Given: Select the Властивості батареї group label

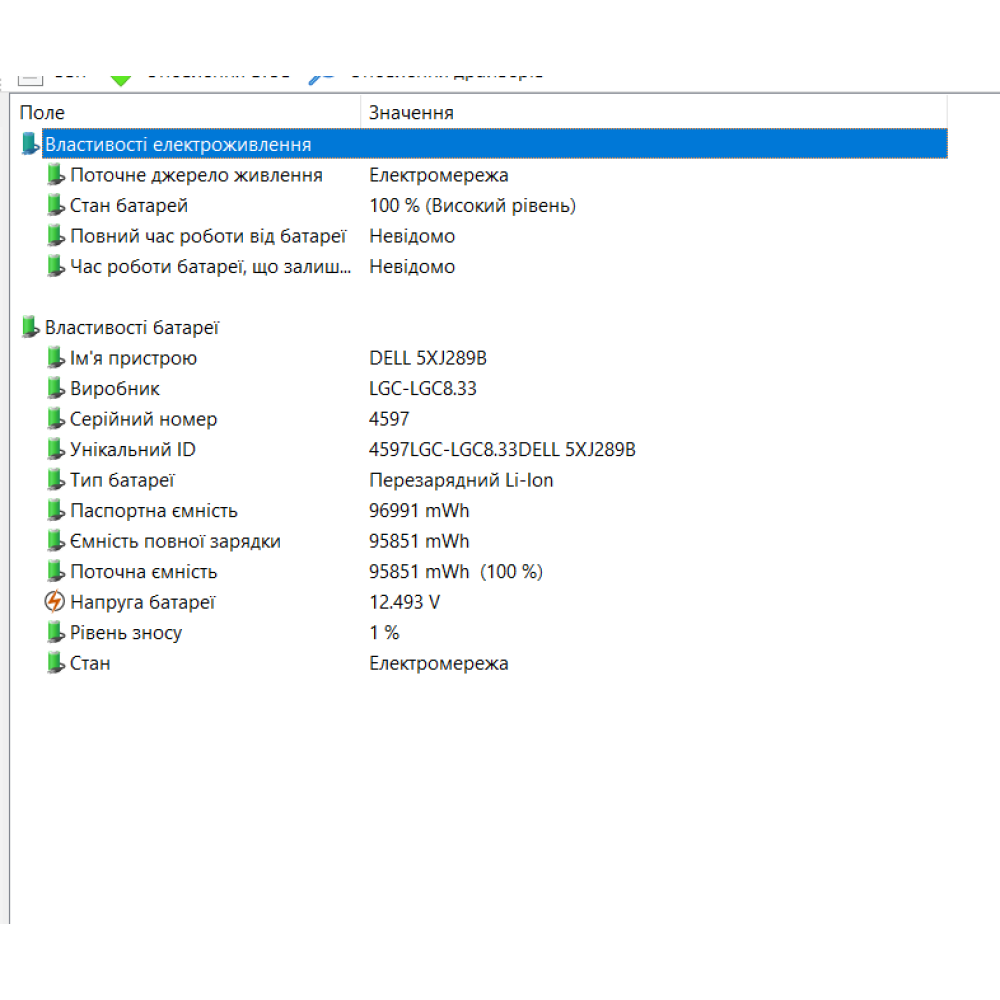Looking at the screenshot, I should click(x=131, y=327).
